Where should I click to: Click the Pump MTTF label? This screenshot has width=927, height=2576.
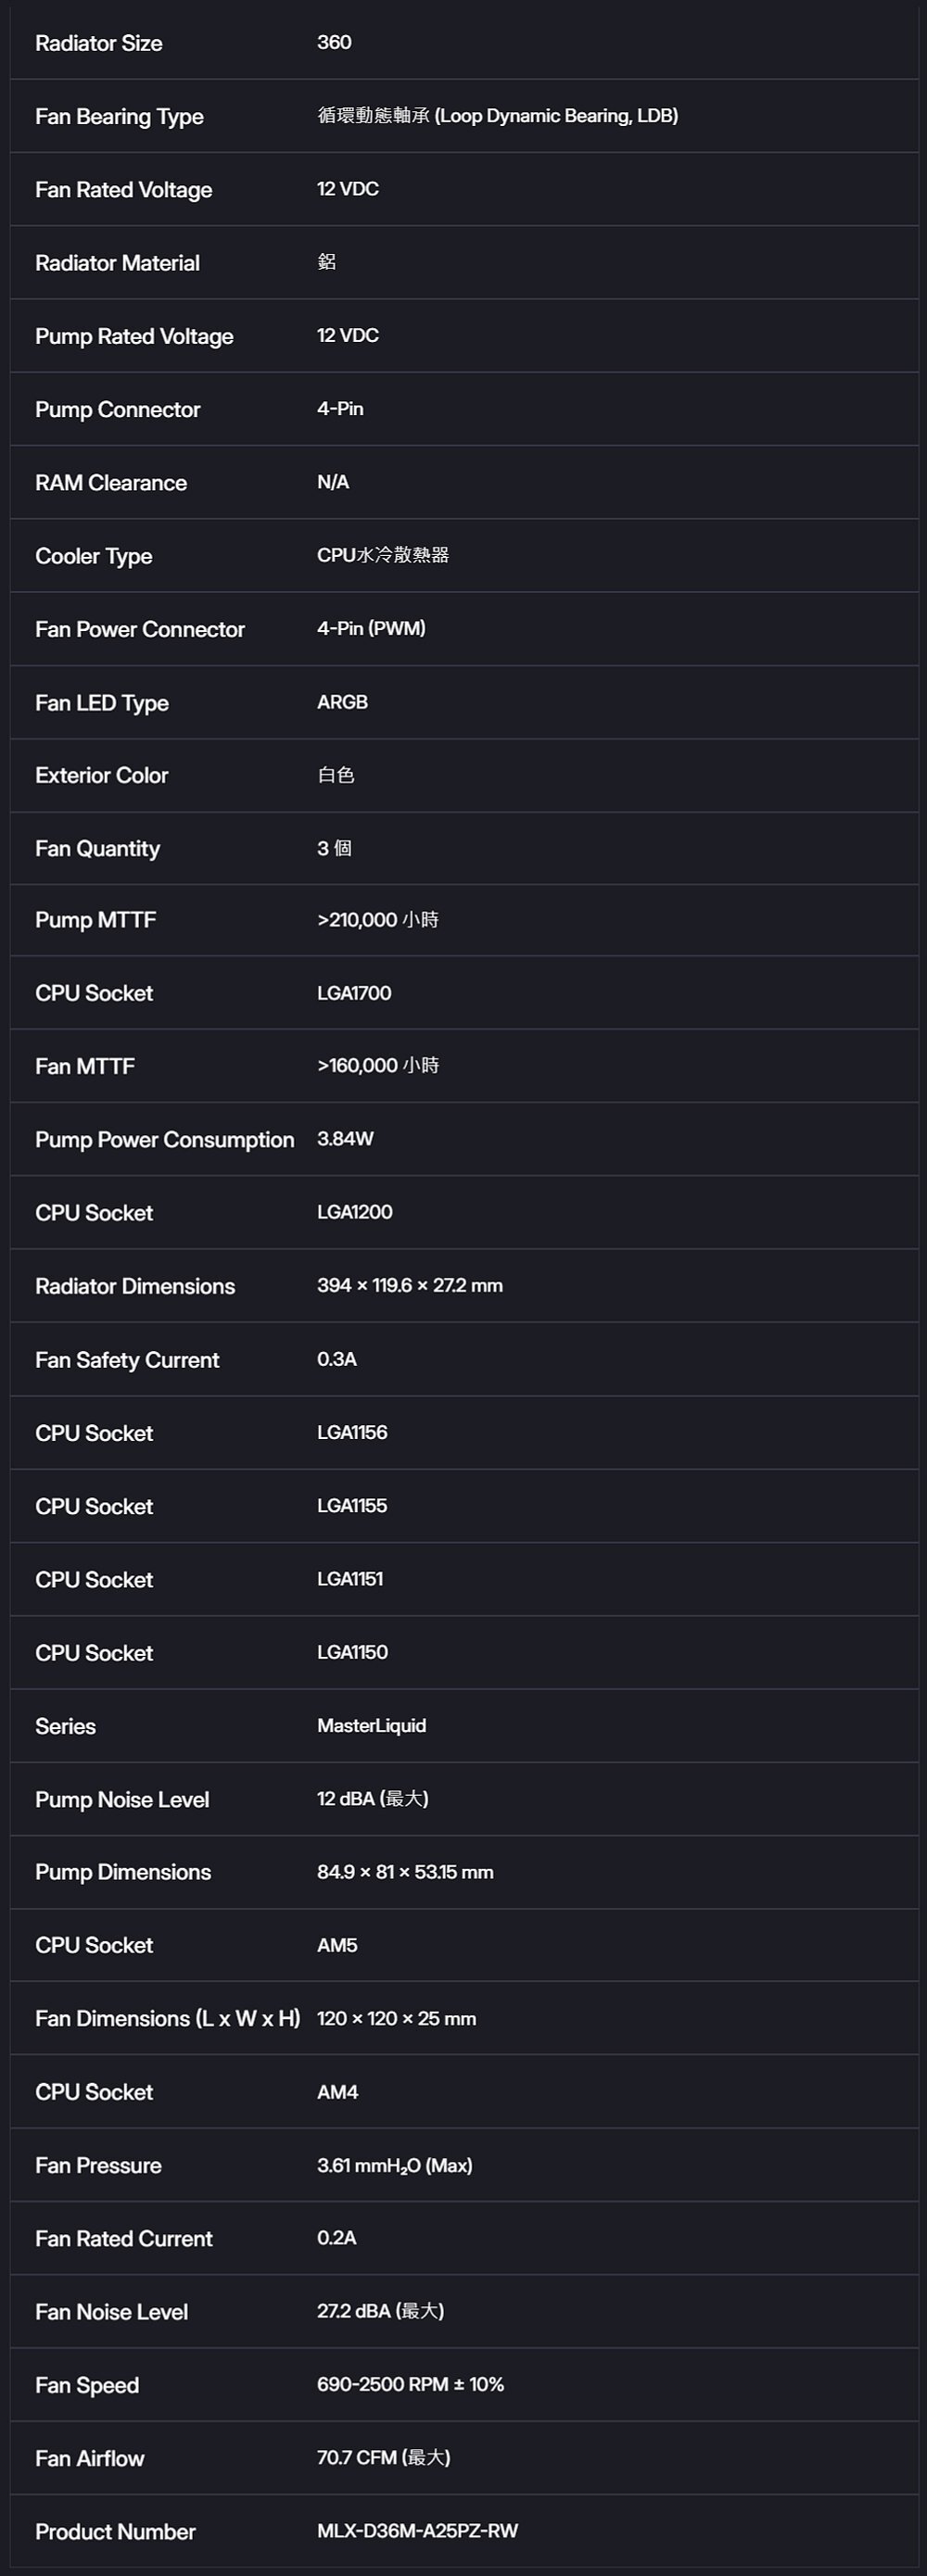pos(95,920)
